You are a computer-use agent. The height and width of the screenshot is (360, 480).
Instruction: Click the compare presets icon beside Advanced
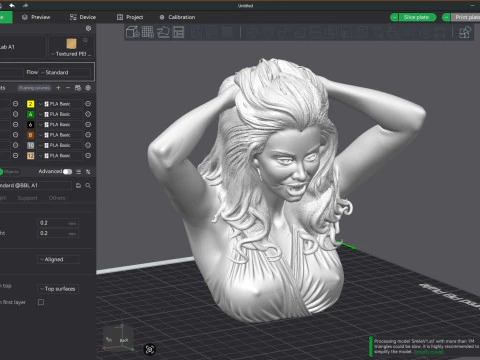point(79,172)
